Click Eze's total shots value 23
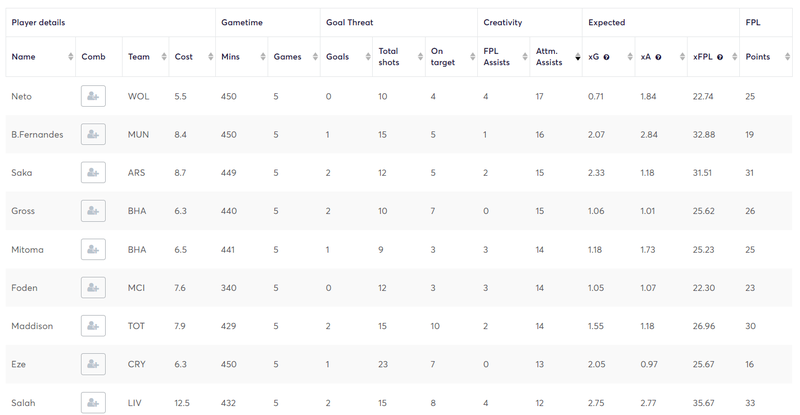Viewport: 800px width, 415px height. tap(383, 364)
